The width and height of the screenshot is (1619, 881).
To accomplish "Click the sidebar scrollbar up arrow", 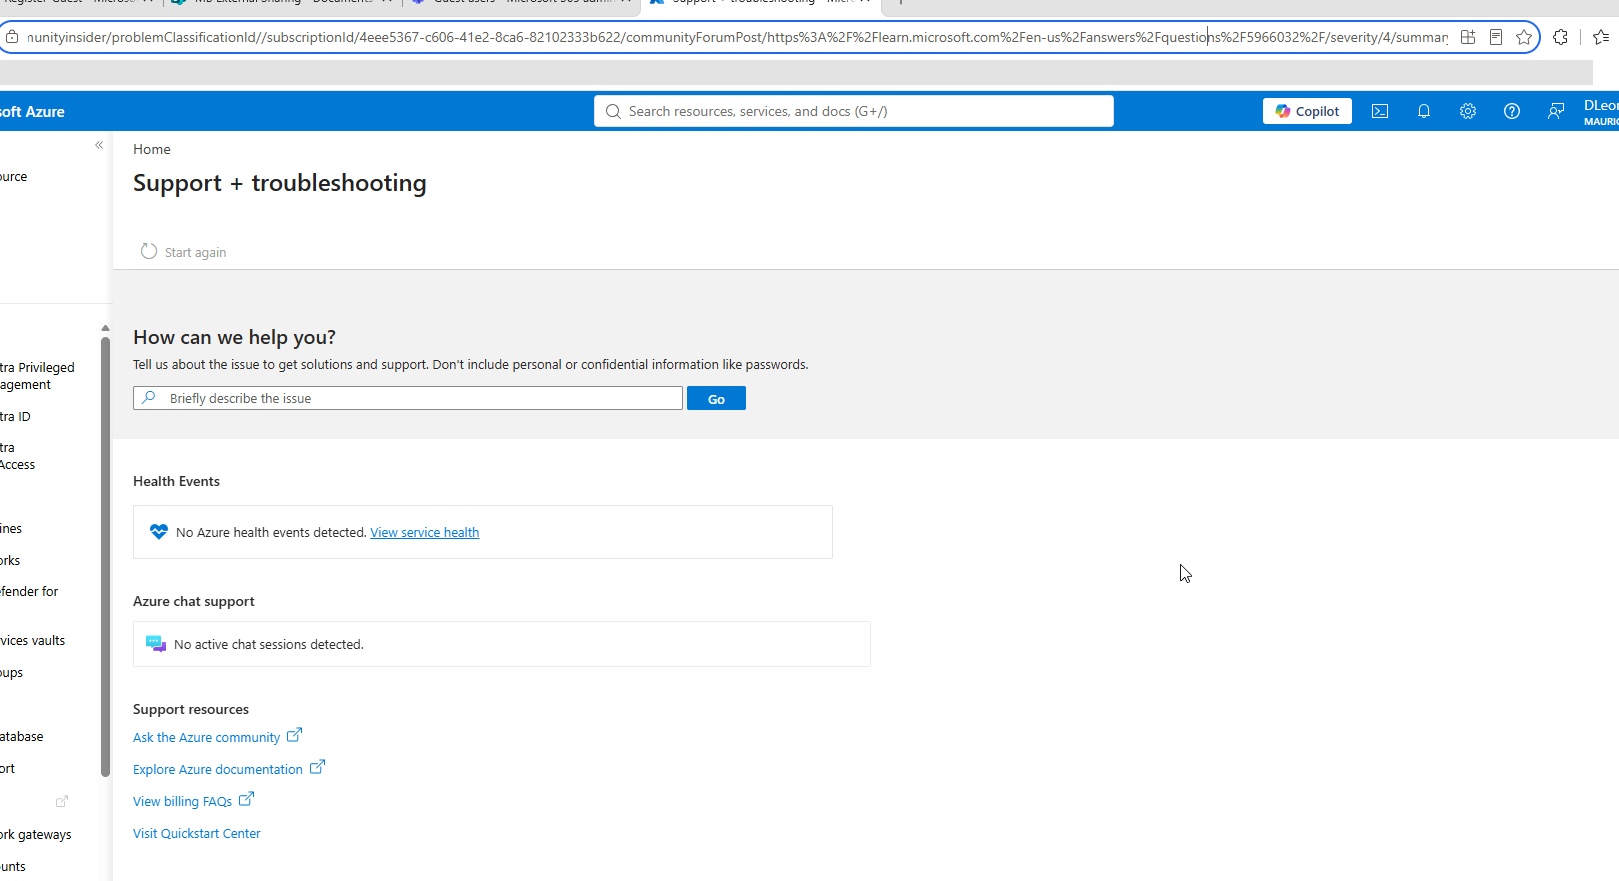I will pyautogui.click(x=105, y=328).
